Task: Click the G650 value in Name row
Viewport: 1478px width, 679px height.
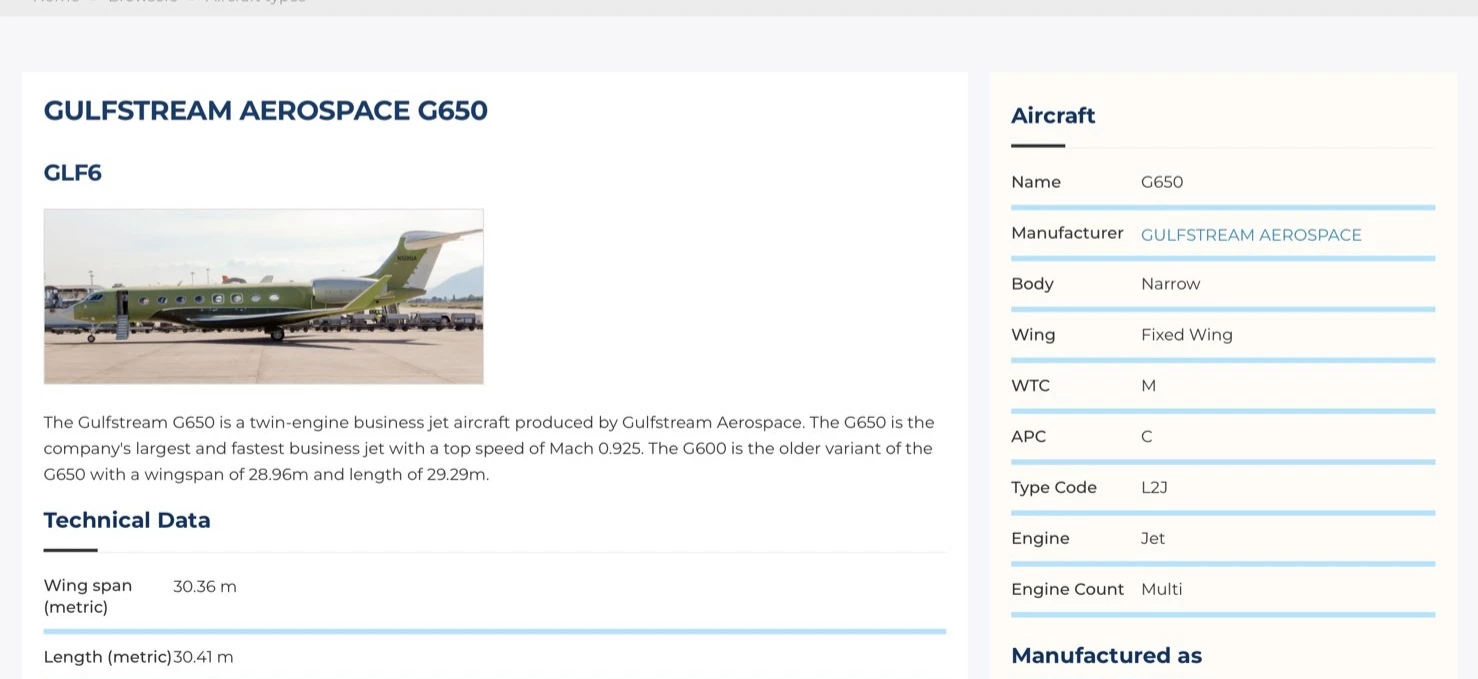Action: pos(1162,182)
